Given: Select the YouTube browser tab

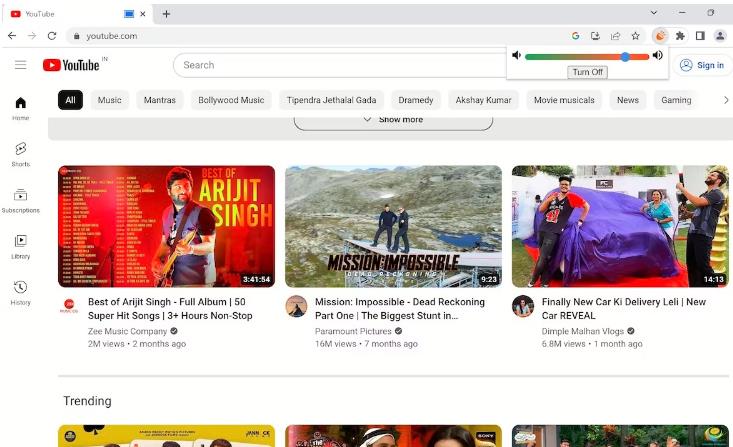Looking at the screenshot, I should click(77, 14).
